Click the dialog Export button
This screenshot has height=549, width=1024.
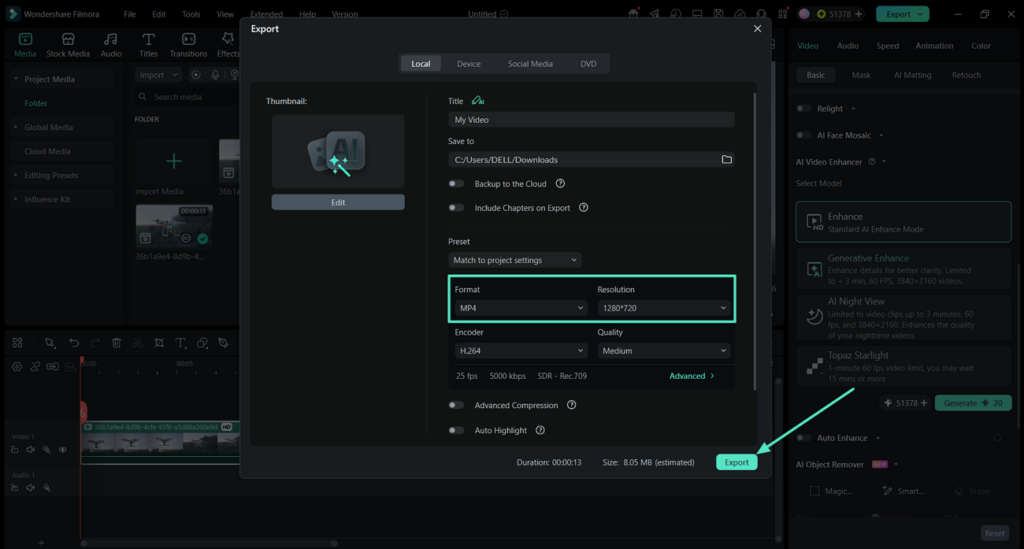[x=736, y=462]
